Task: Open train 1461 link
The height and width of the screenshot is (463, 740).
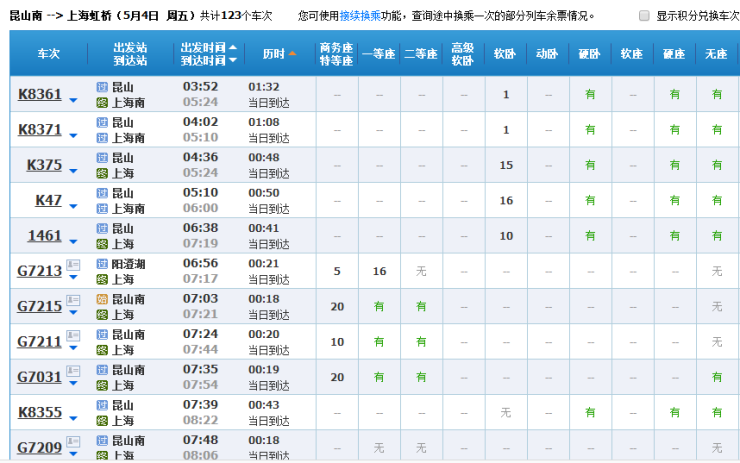Action: 44,236
